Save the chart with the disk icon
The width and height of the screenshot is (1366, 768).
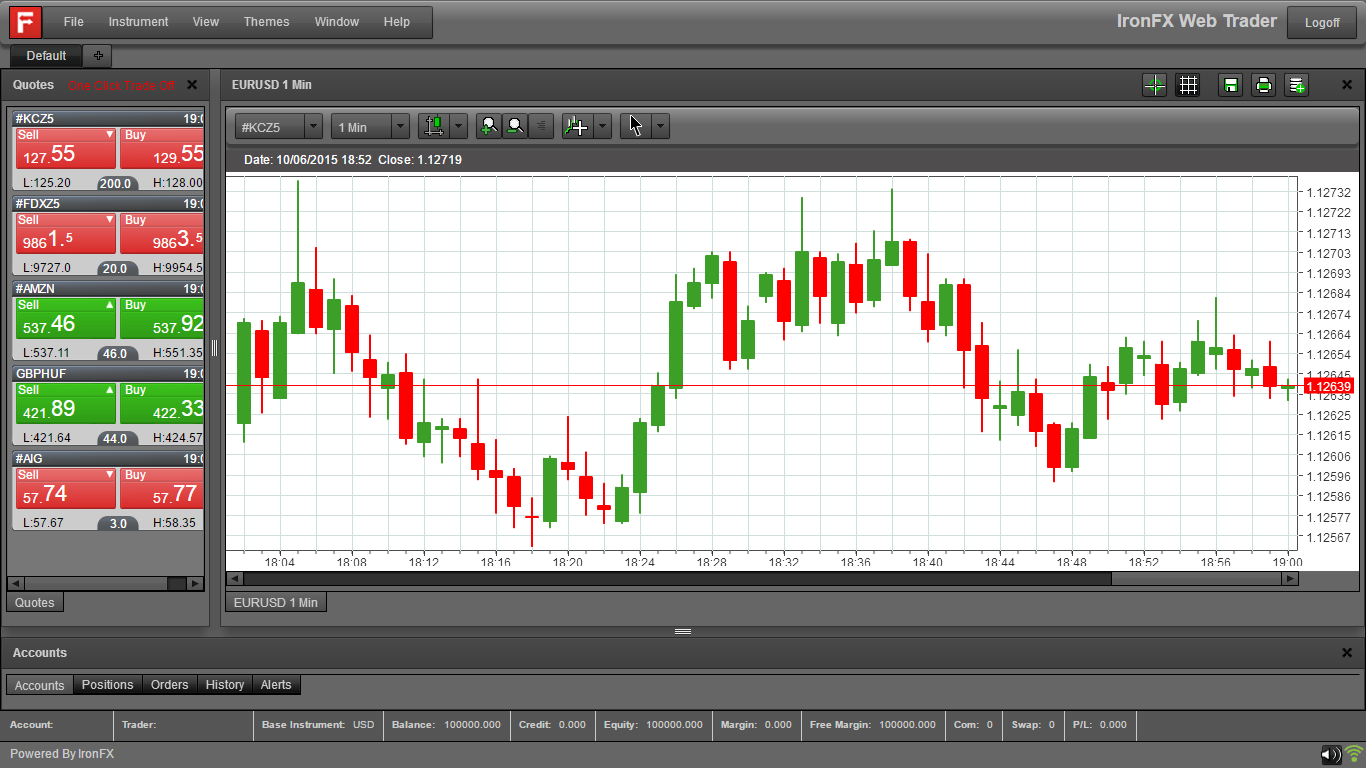point(1231,85)
